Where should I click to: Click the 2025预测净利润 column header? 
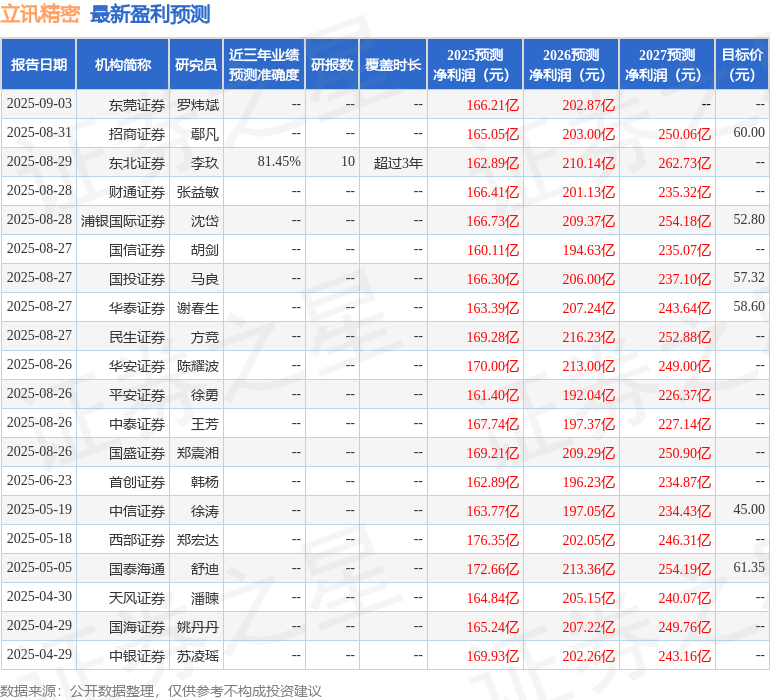tap(475, 65)
